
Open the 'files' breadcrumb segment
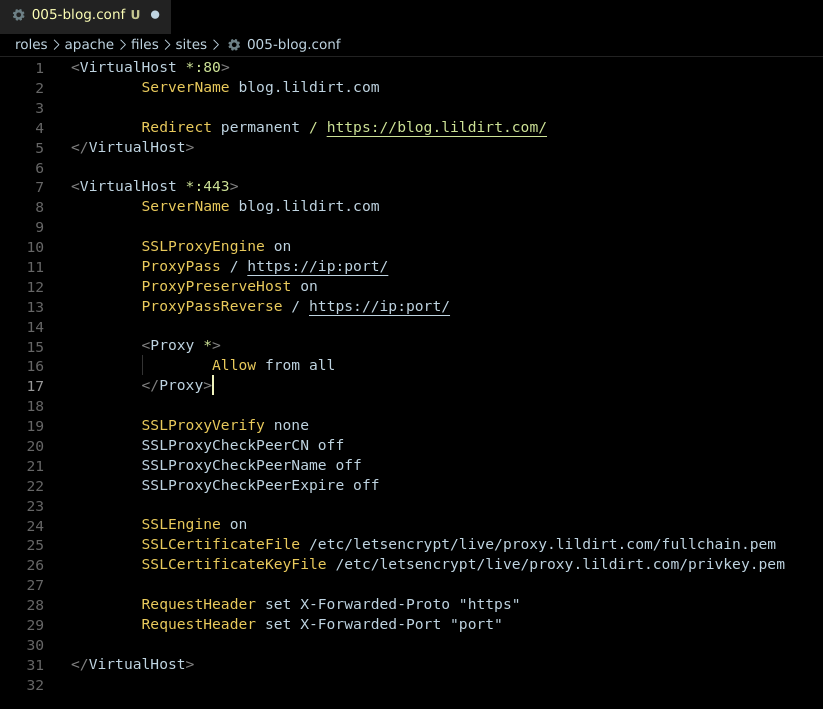pos(144,44)
